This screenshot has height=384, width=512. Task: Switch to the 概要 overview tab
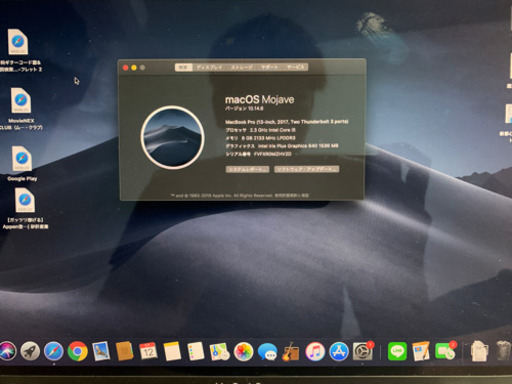(x=183, y=67)
